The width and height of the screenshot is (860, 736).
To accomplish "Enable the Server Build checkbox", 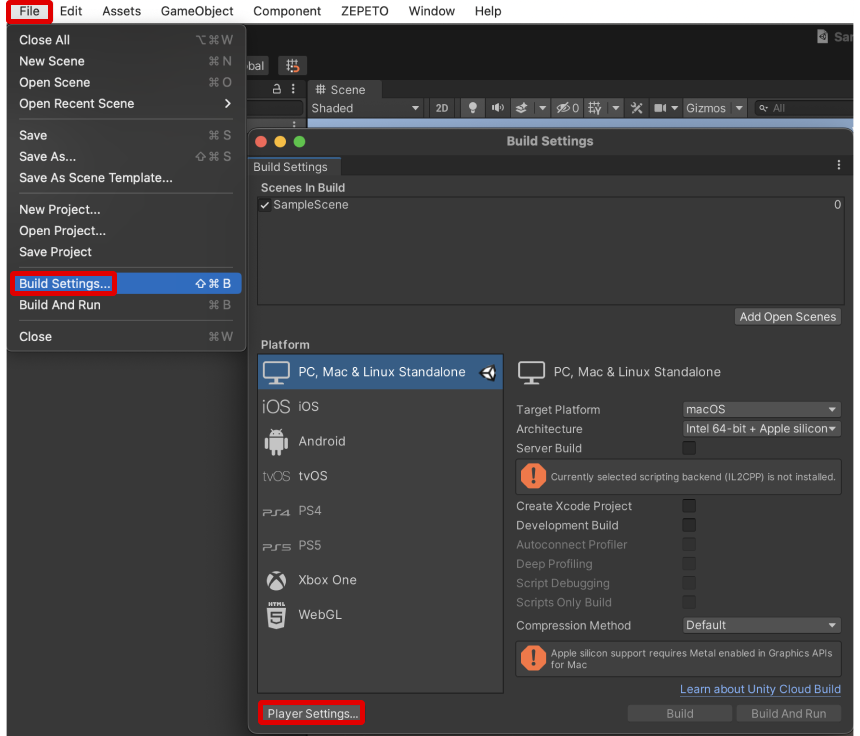I will pos(689,448).
